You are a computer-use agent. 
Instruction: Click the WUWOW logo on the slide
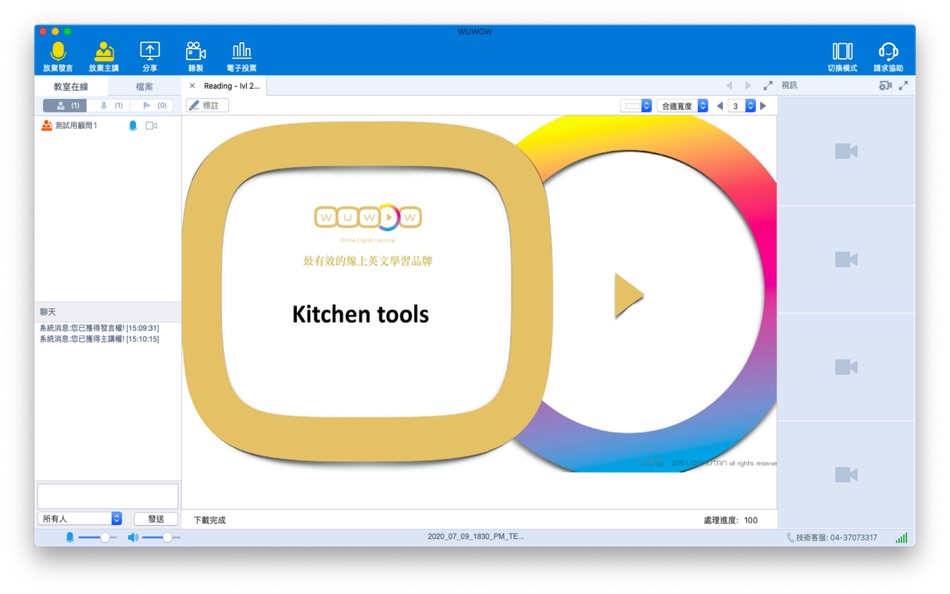tap(368, 217)
